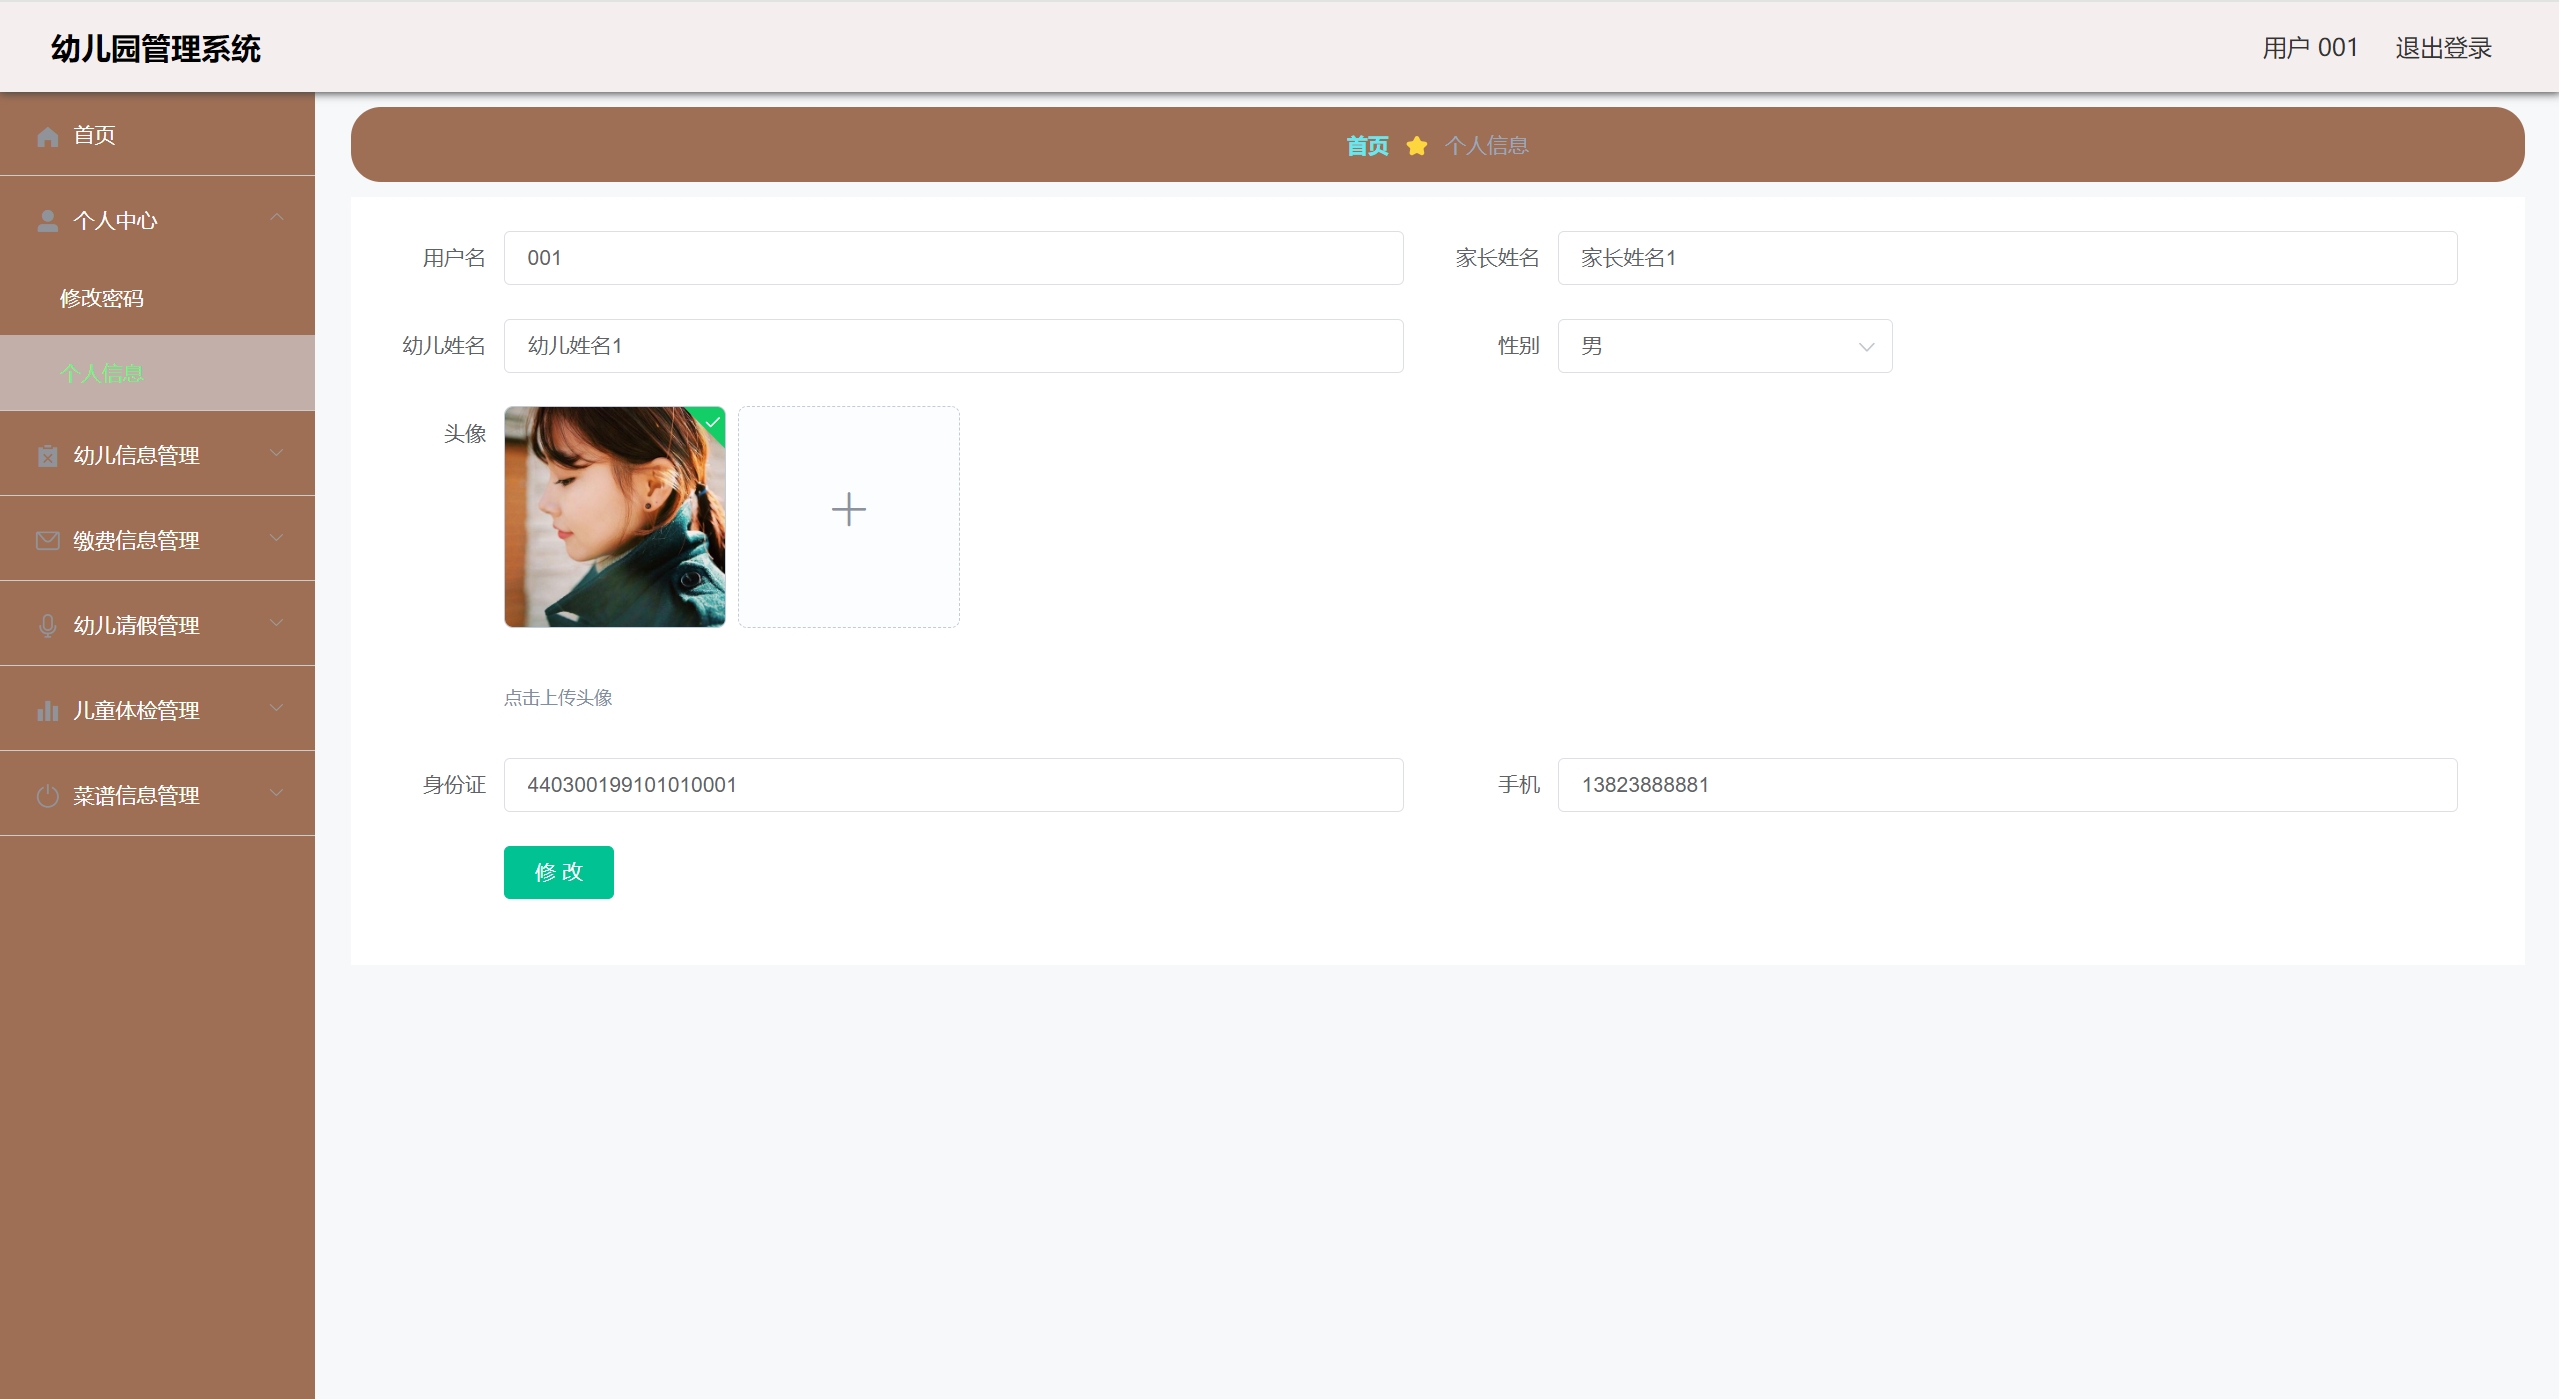Open the 性别 gender dropdown
Image resolution: width=2559 pixels, height=1399 pixels.
pyautogui.click(x=1724, y=346)
